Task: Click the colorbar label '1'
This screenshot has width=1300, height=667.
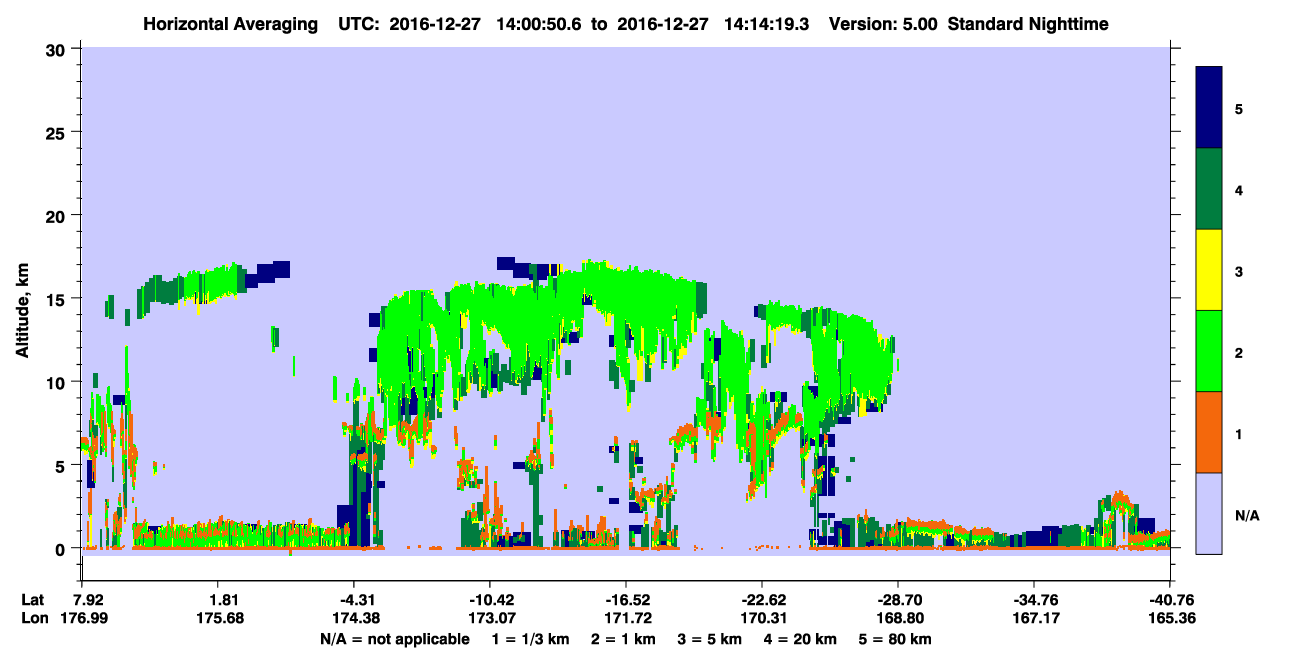Action: tap(1239, 433)
